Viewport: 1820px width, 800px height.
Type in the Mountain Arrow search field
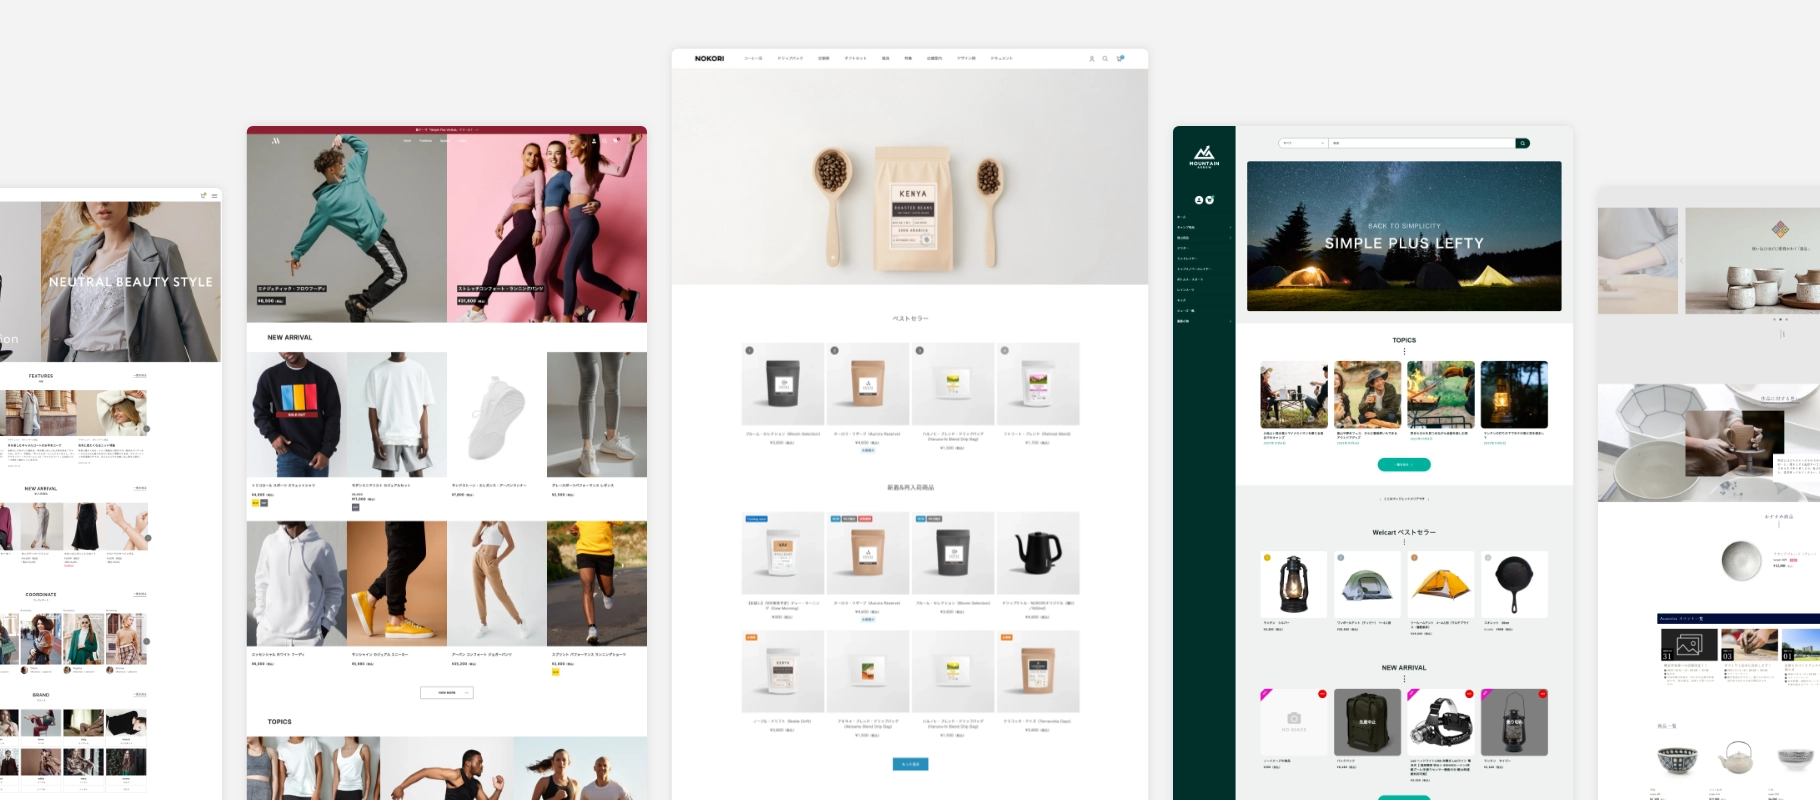pos(1420,143)
